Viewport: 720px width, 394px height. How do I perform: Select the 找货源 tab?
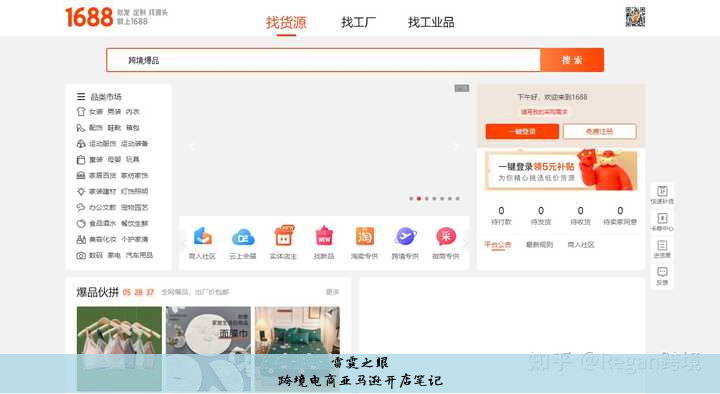tap(286, 22)
